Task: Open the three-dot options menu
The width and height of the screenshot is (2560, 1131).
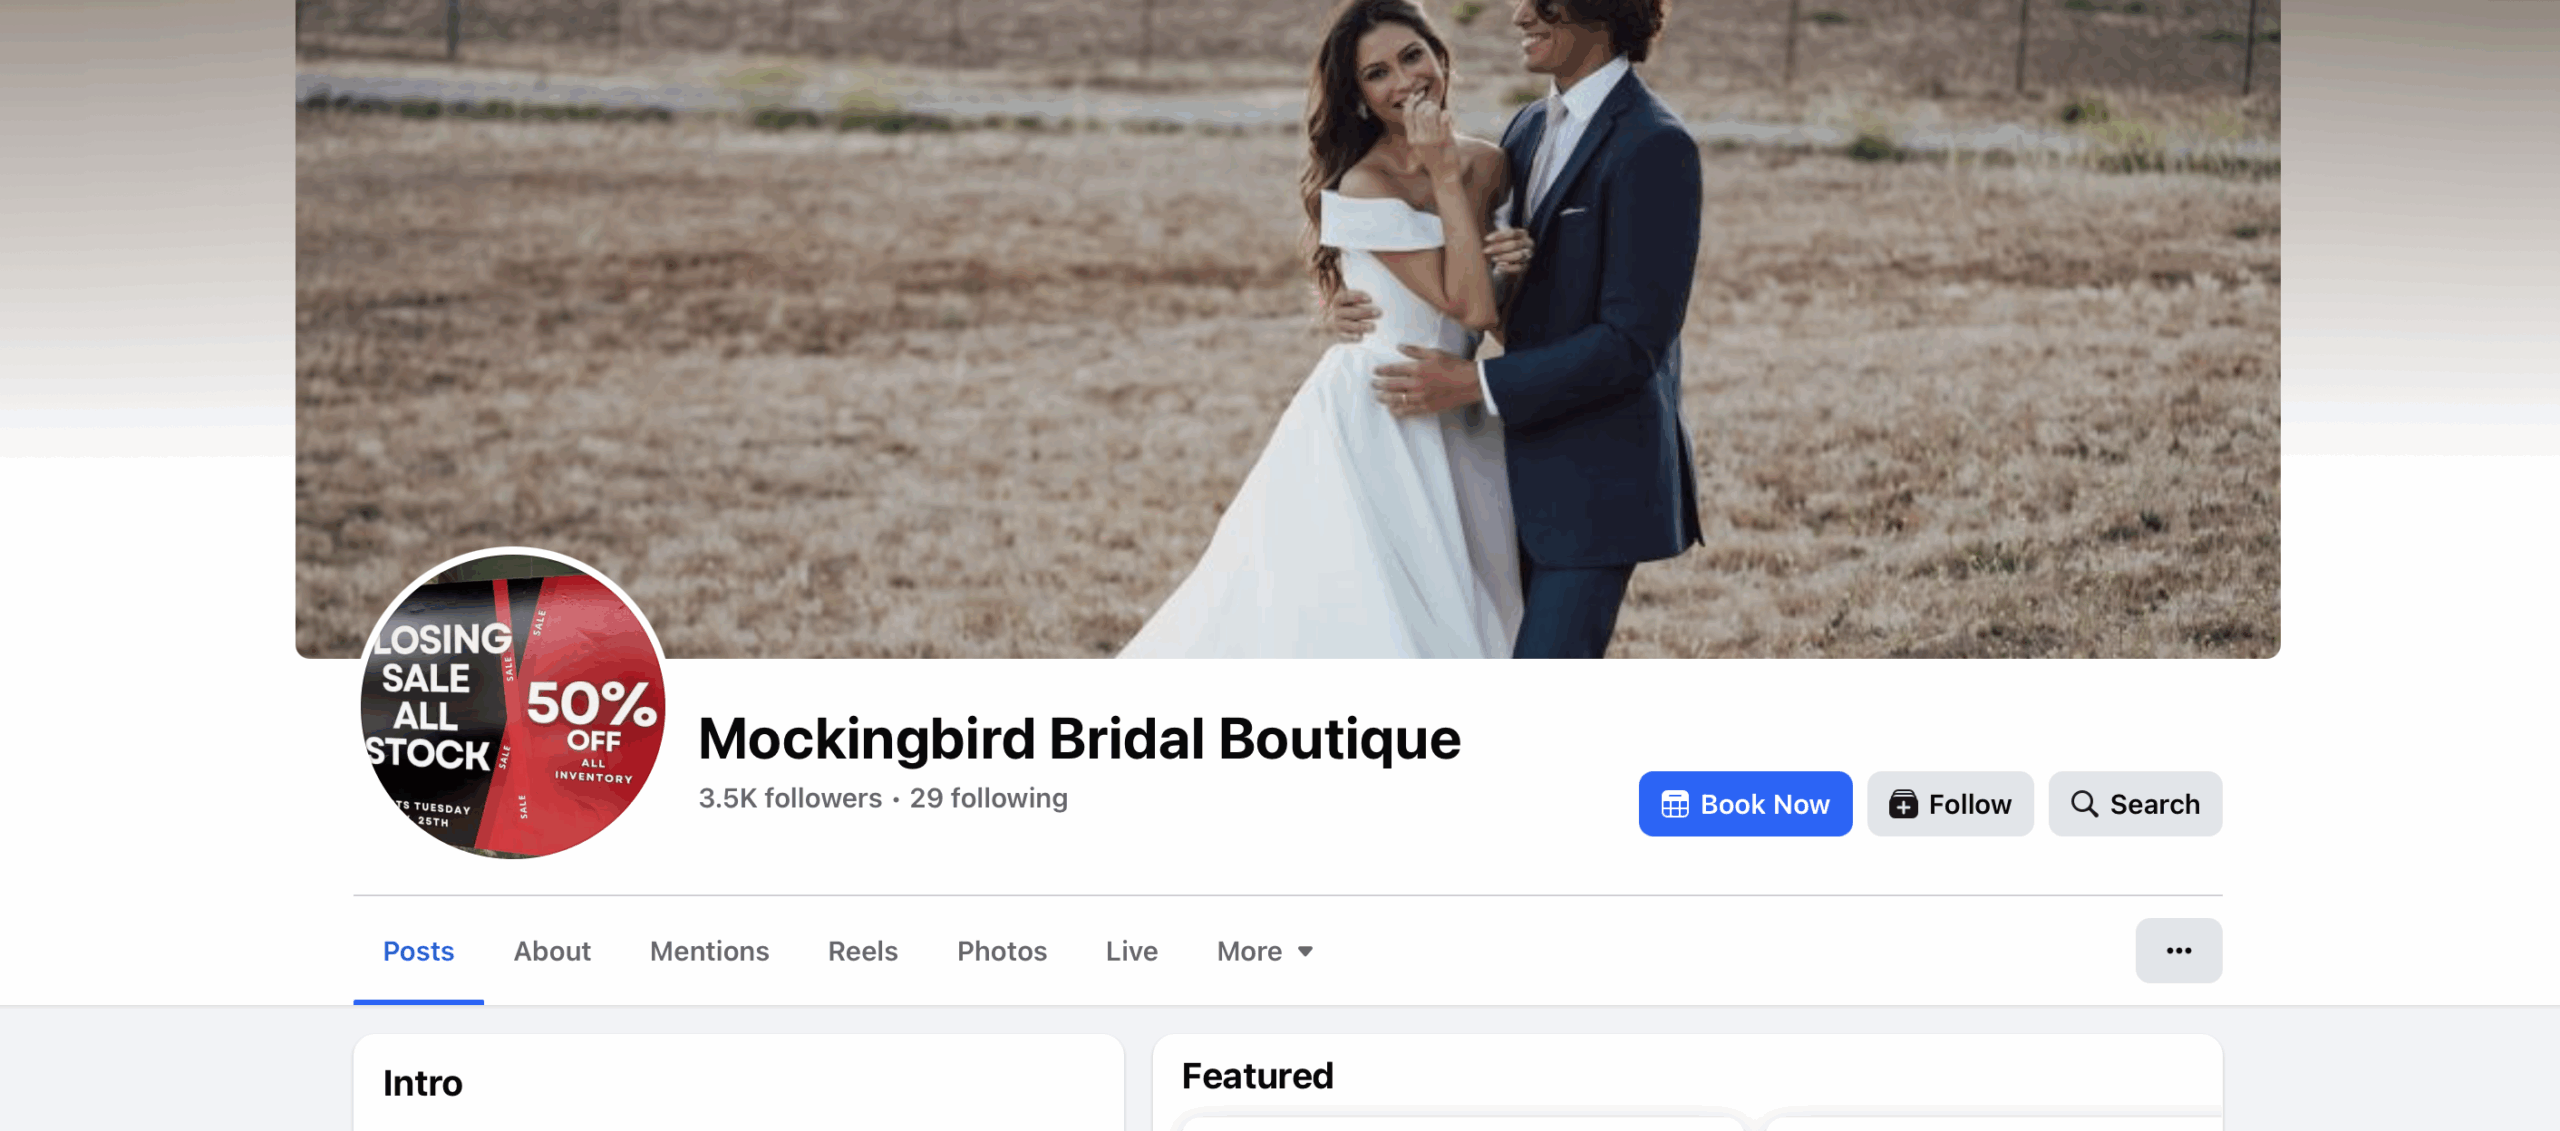Action: point(2179,950)
